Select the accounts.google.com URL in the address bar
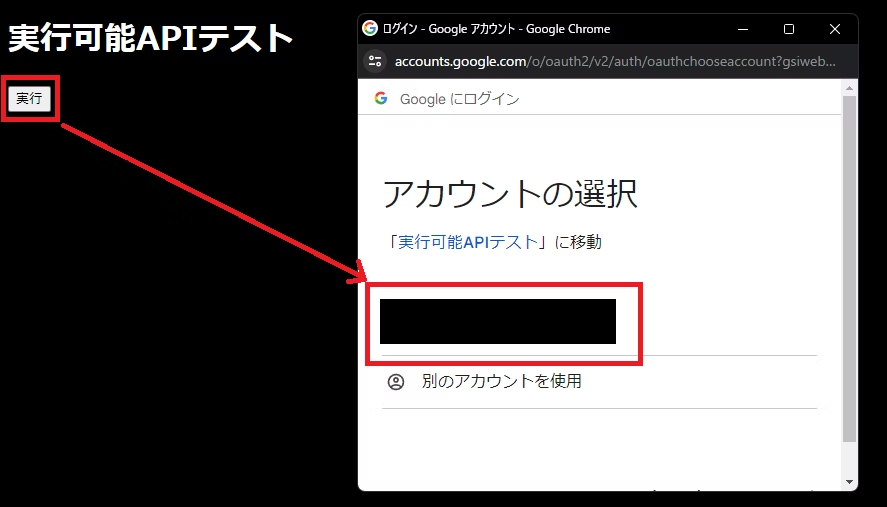Image resolution: width=887 pixels, height=507 pixels. (x=615, y=61)
